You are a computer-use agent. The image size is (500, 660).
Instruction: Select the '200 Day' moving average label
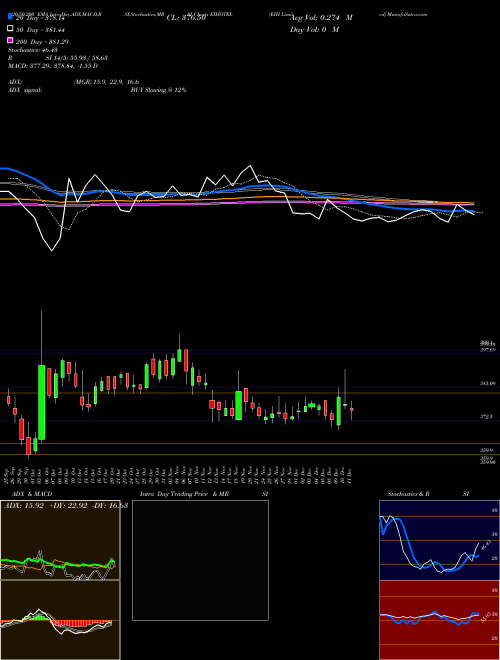pyautogui.click(x=43, y=42)
